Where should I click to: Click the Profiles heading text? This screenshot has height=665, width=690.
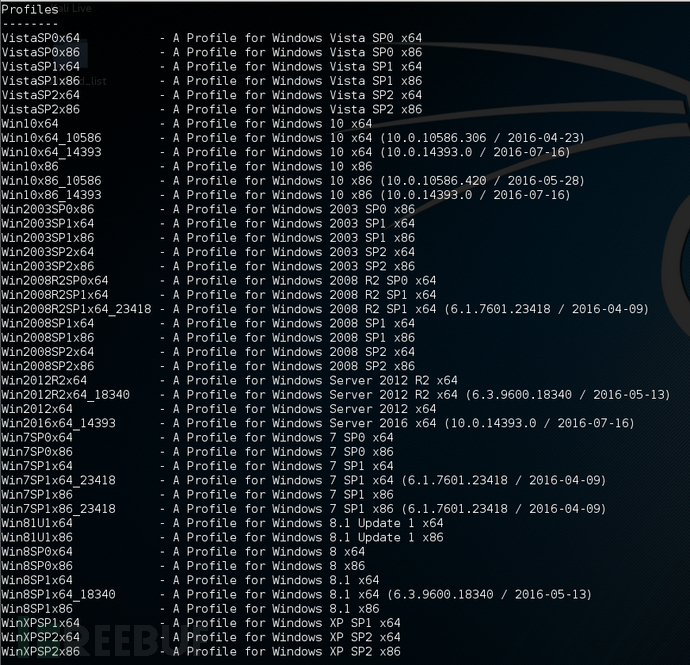coord(30,10)
